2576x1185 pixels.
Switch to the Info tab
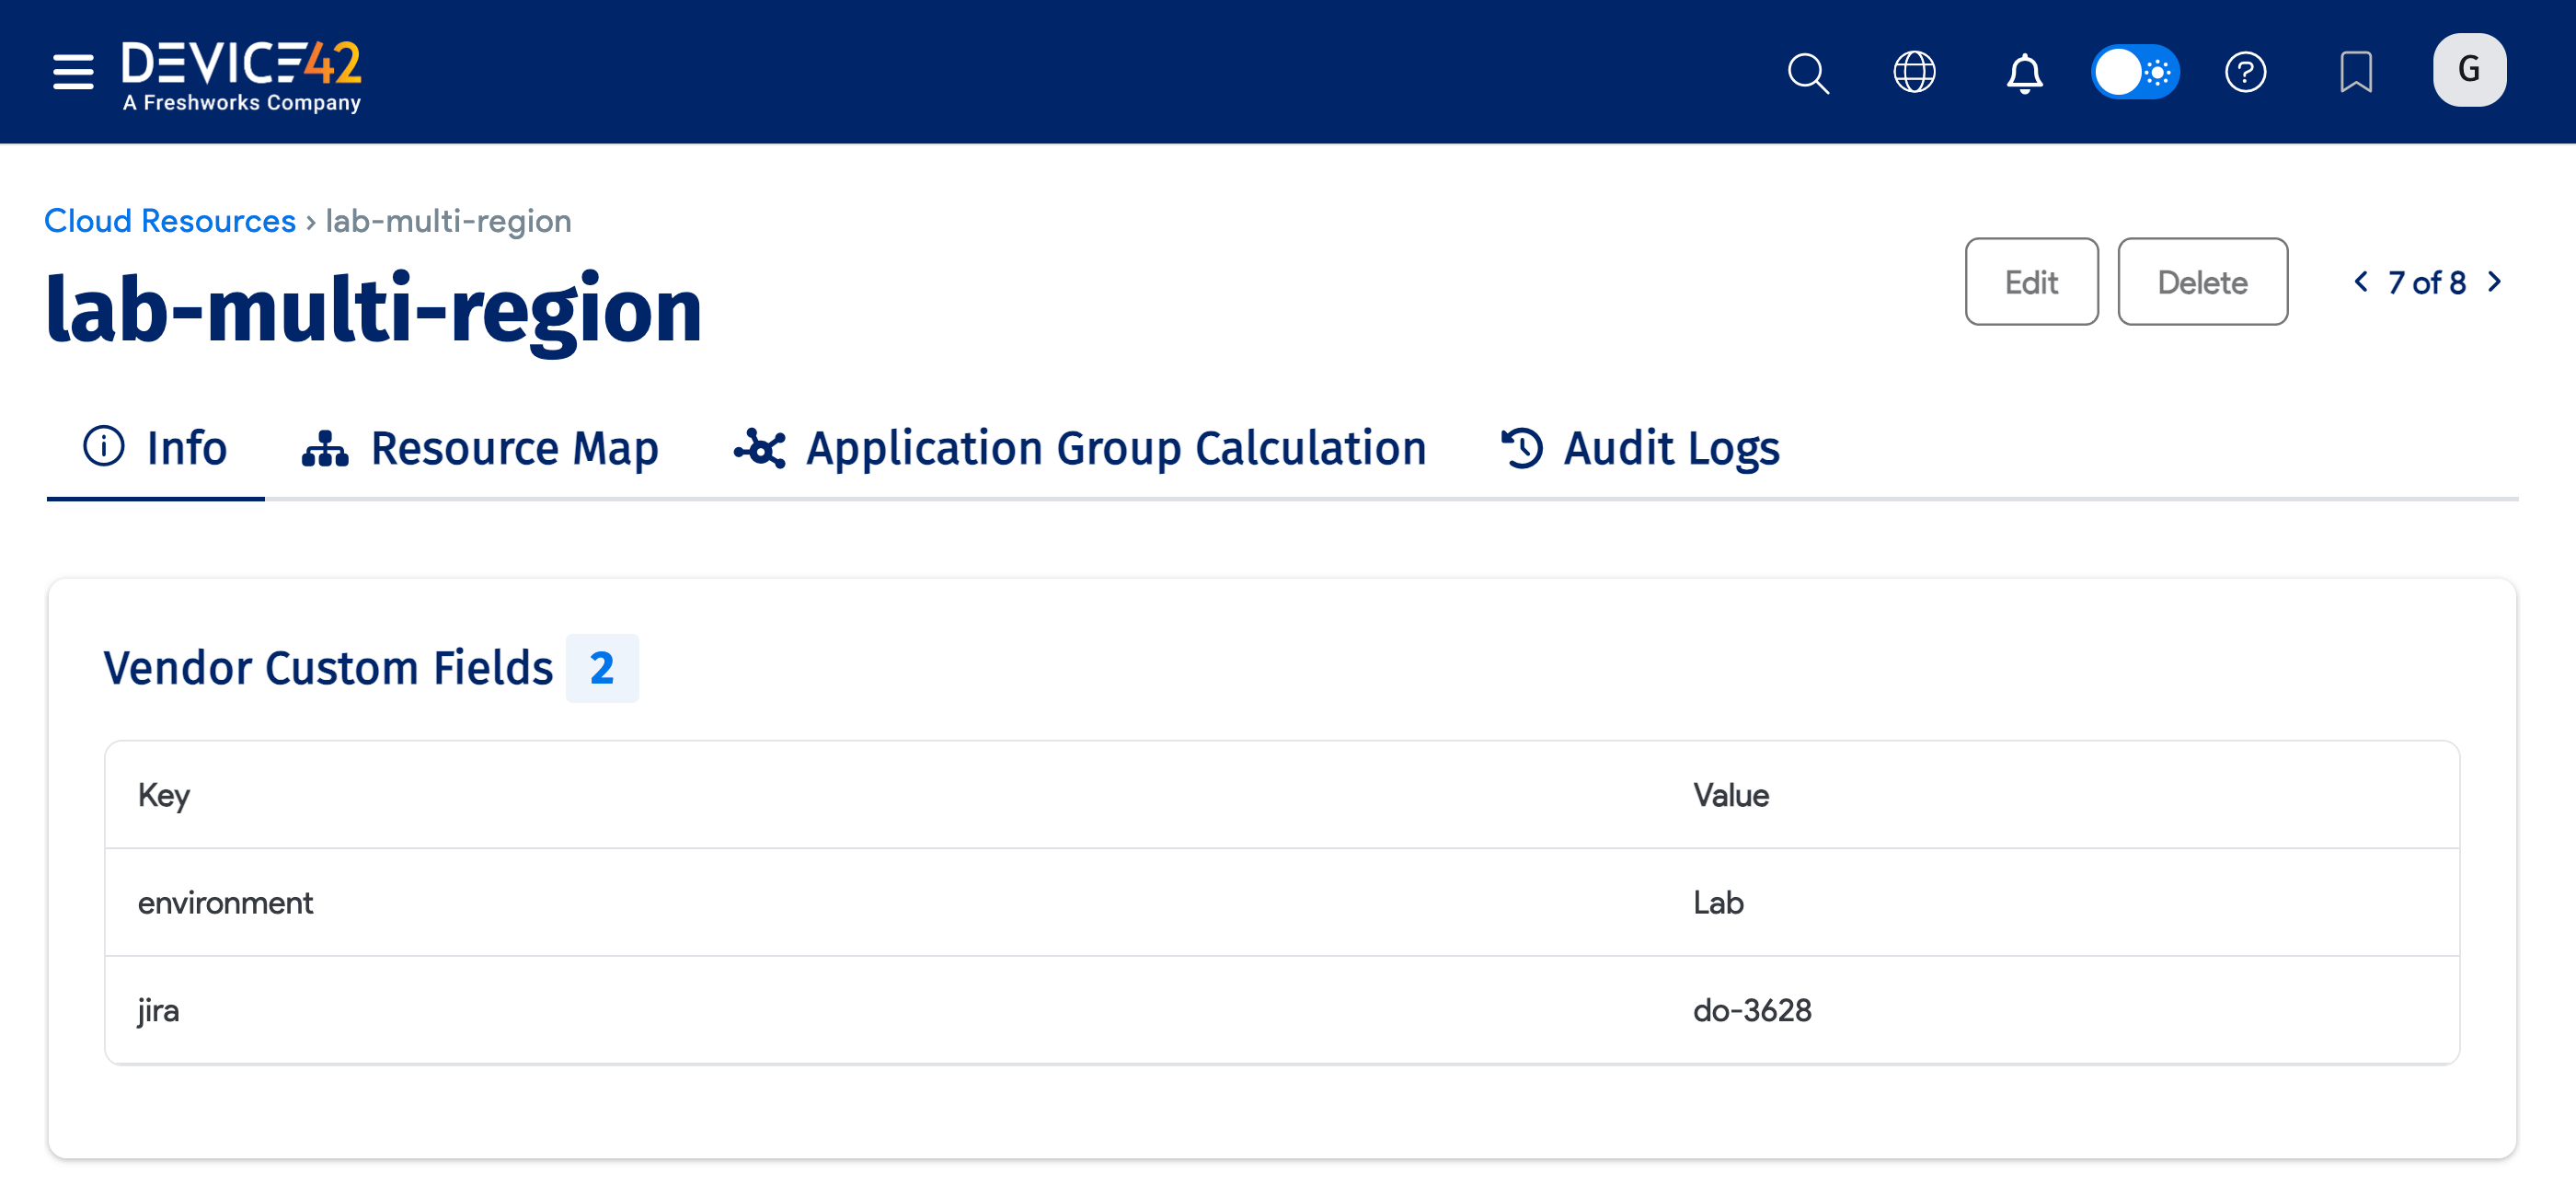pos(156,448)
